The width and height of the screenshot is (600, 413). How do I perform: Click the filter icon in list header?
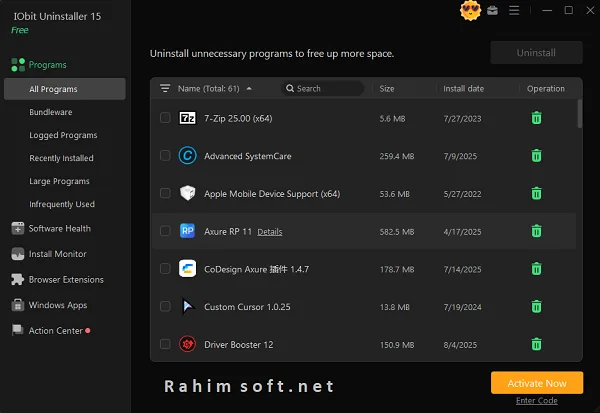click(x=165, y=88)
